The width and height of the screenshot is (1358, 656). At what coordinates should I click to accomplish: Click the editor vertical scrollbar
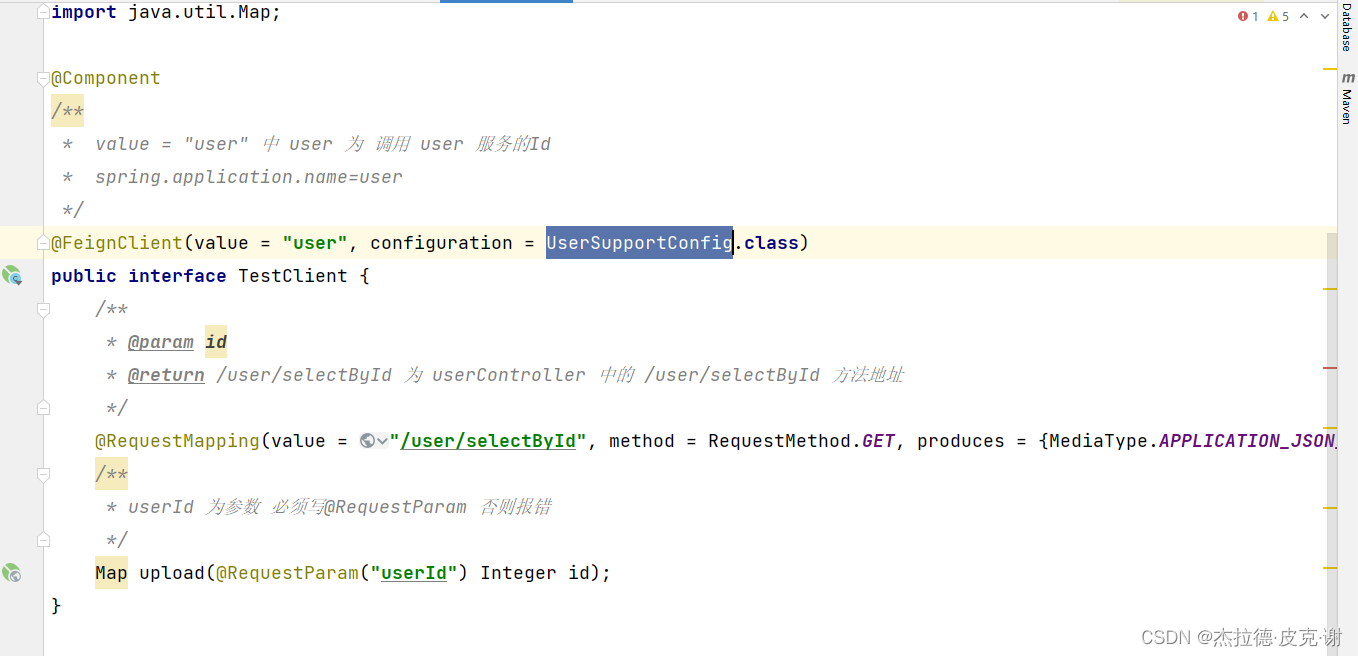(1331, 400)
